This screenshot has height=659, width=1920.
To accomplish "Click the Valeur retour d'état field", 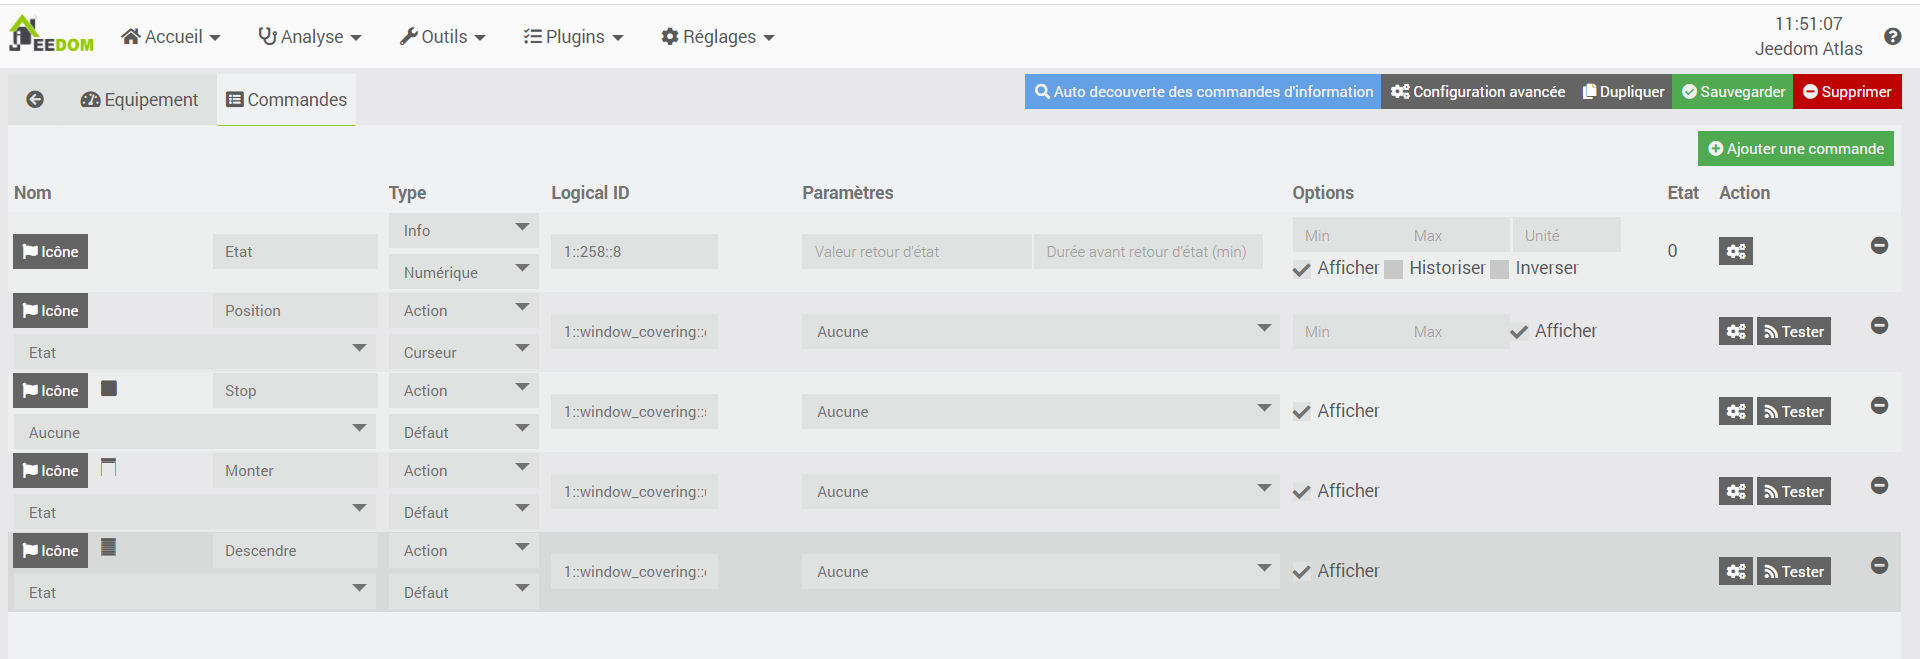I will tap(916, 252).
